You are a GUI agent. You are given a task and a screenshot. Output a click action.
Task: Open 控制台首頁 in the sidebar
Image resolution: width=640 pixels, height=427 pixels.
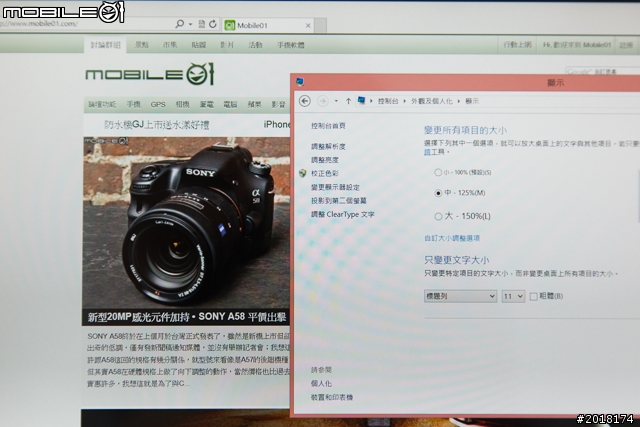(328, 126)
